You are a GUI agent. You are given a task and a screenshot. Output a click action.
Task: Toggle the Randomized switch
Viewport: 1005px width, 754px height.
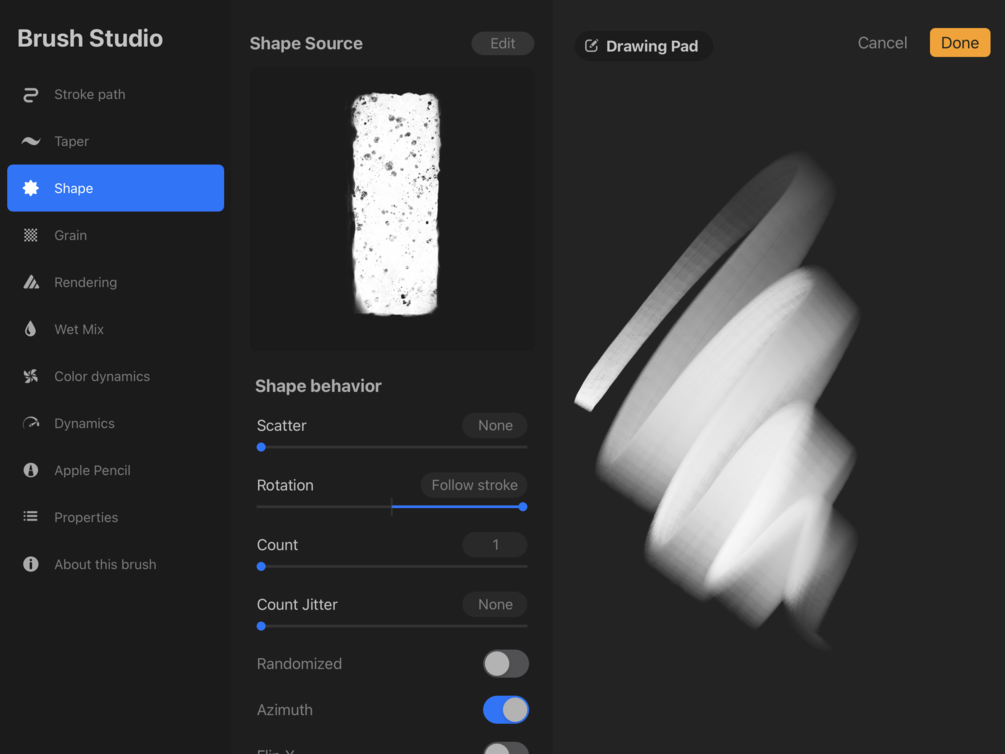point(506,664)
